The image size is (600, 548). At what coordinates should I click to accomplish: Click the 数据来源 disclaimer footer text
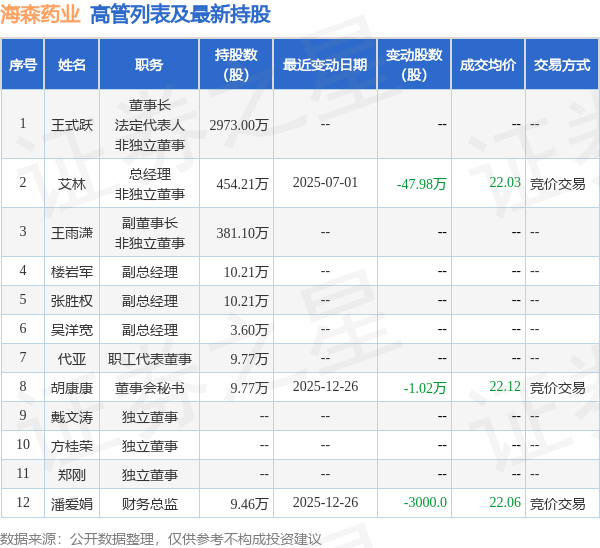[161, 539]
